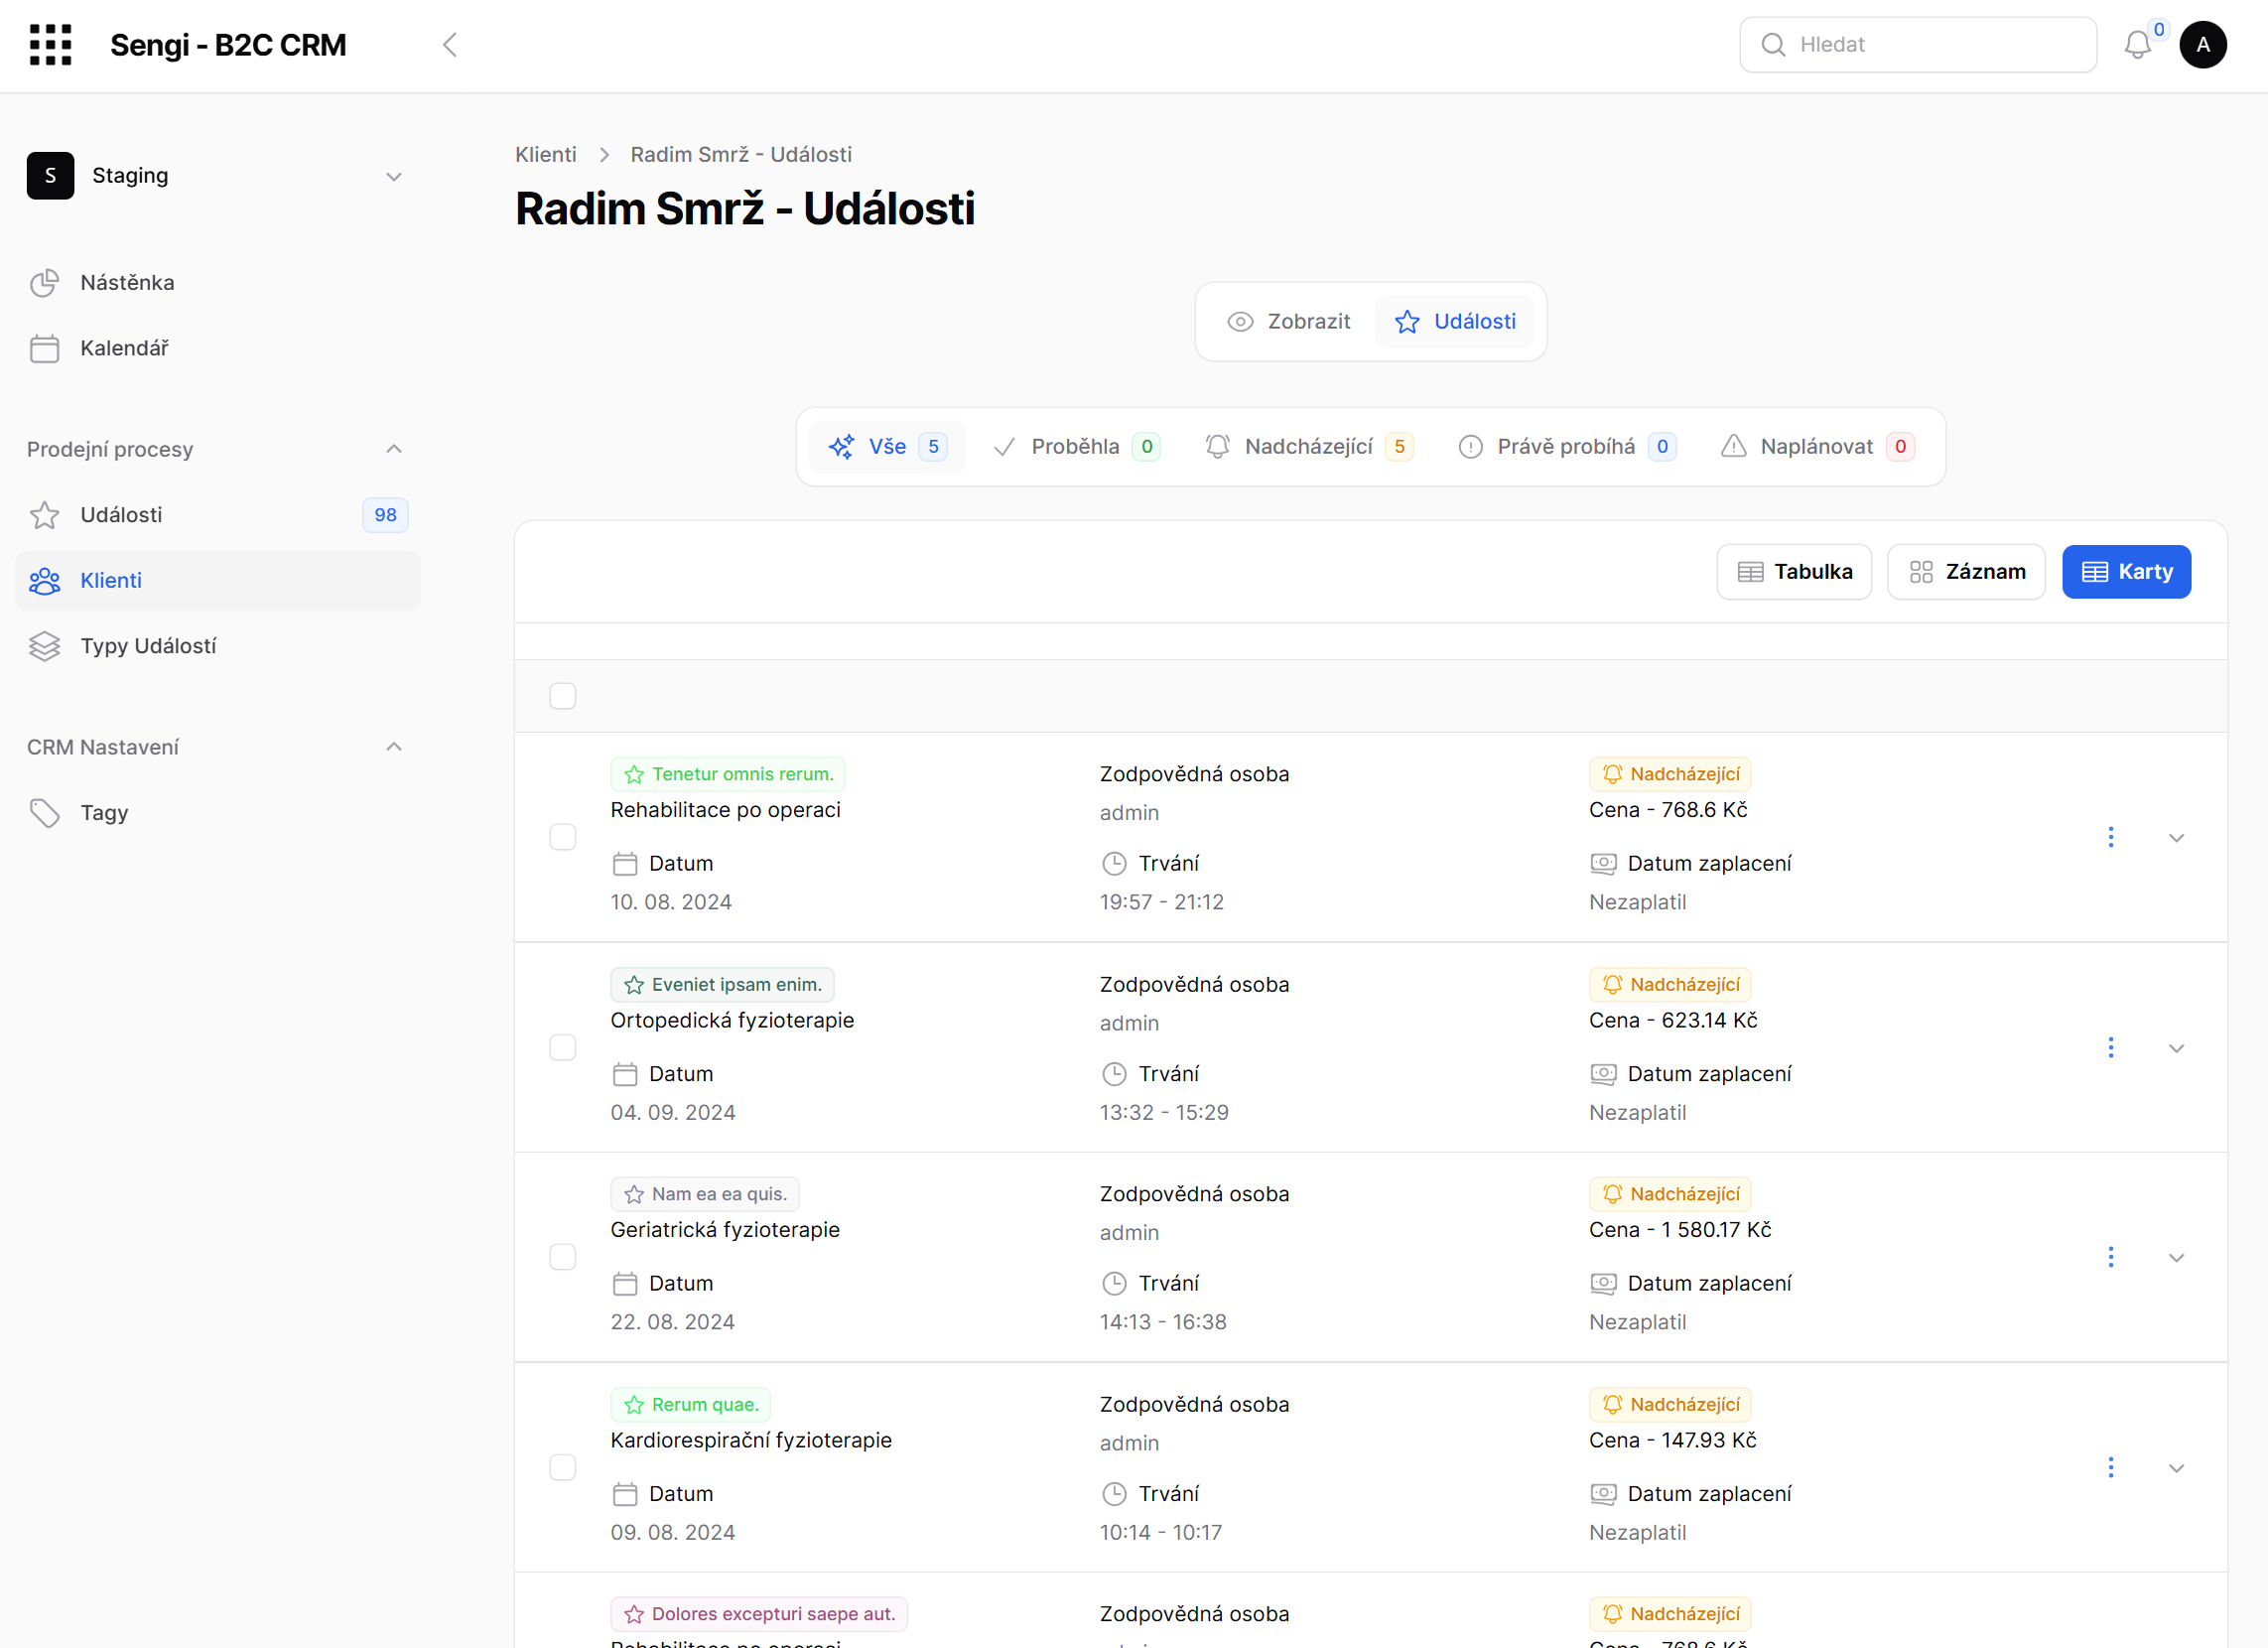Select the Právě probíhá filter tab
The height and width of the screenshot is (1648, 2268).
pyautogui.click(x=1567, y=447)
